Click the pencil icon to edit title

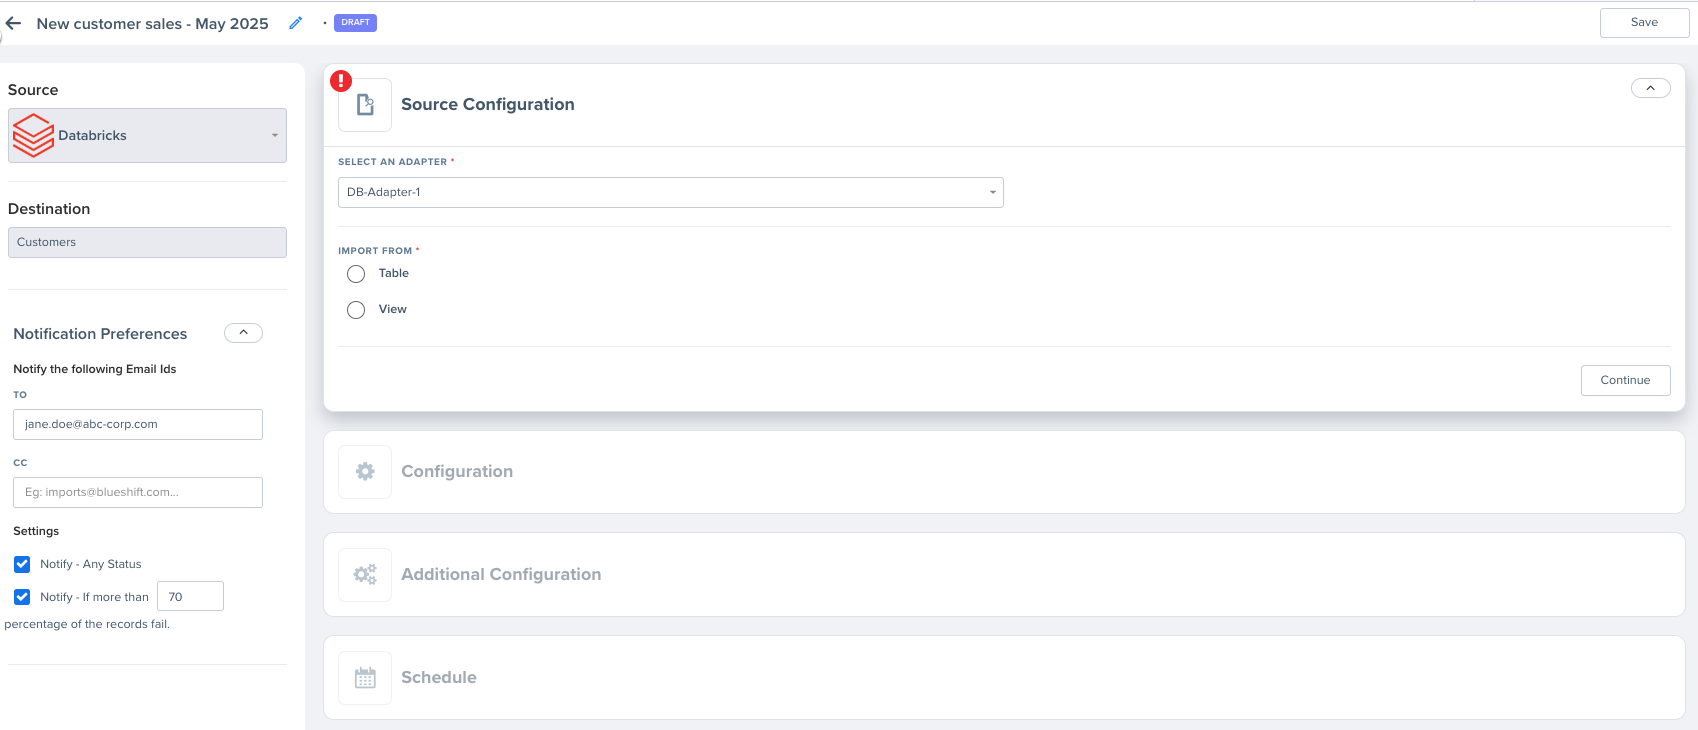(296, 23)
